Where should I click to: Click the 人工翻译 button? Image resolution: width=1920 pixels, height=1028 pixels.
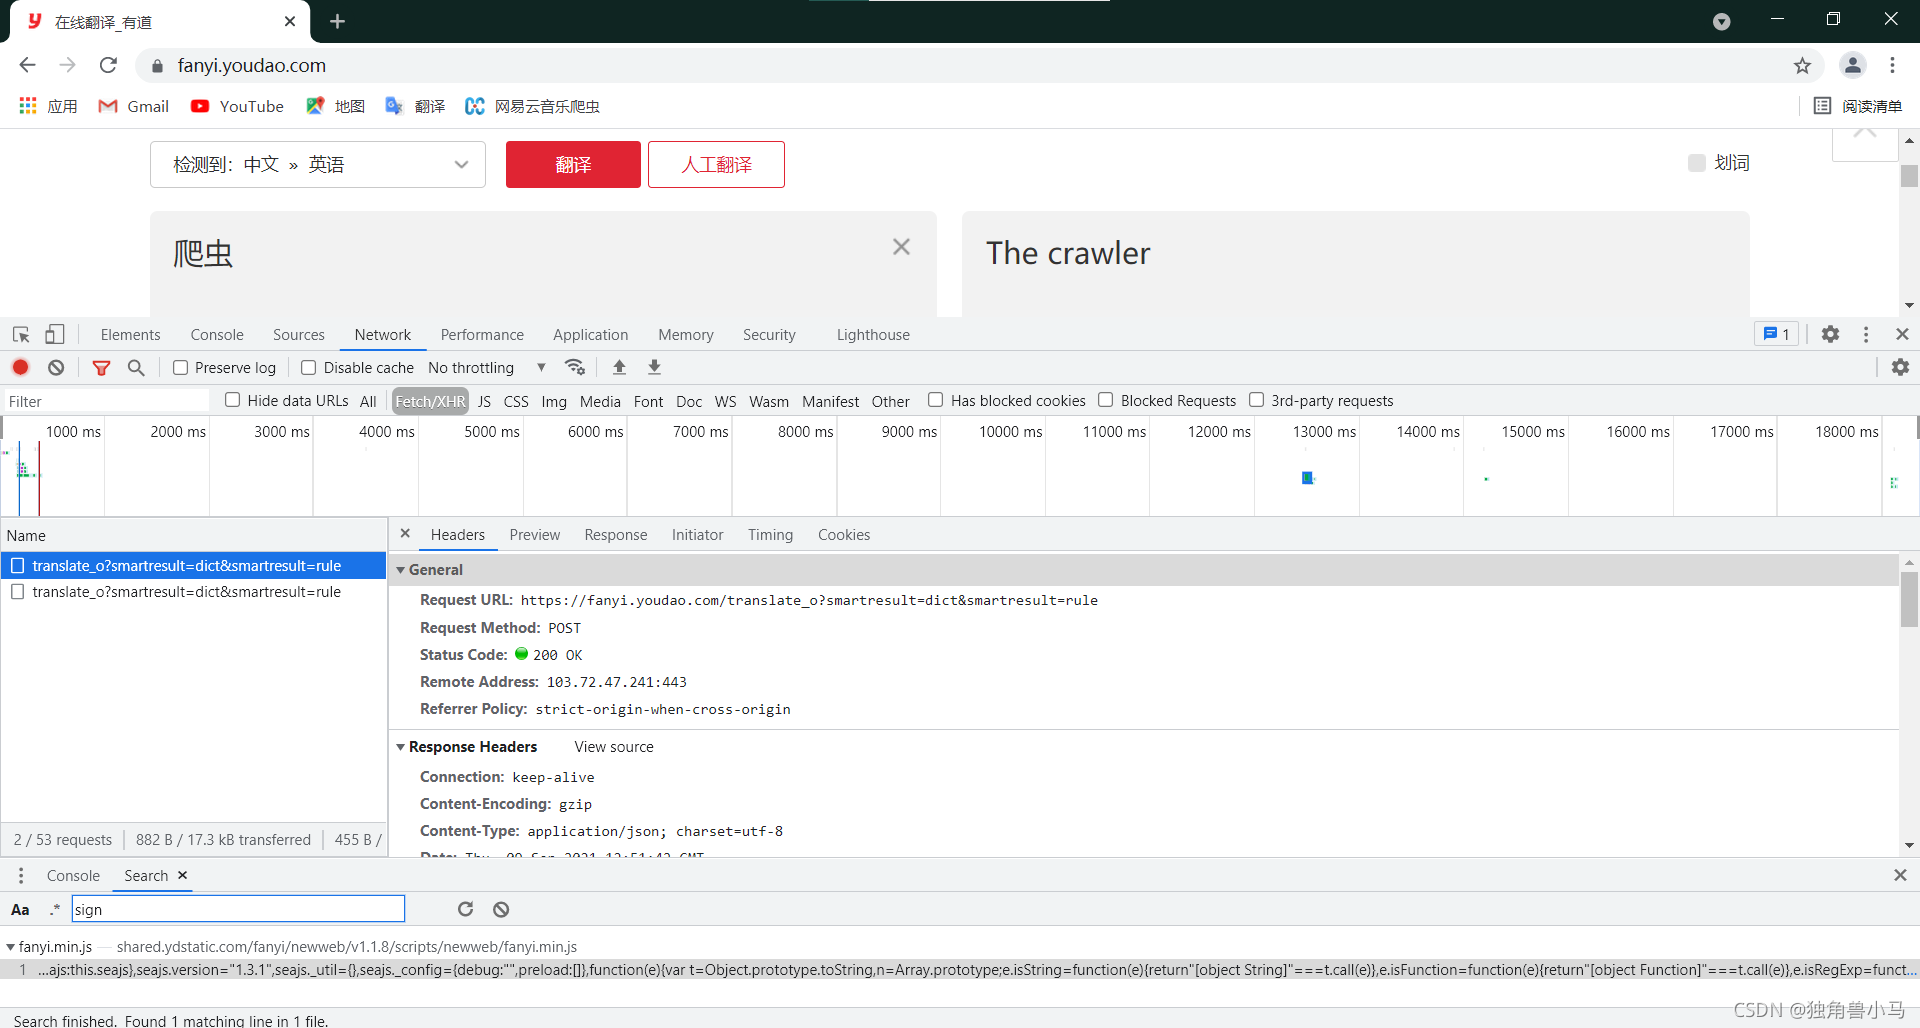716,164
